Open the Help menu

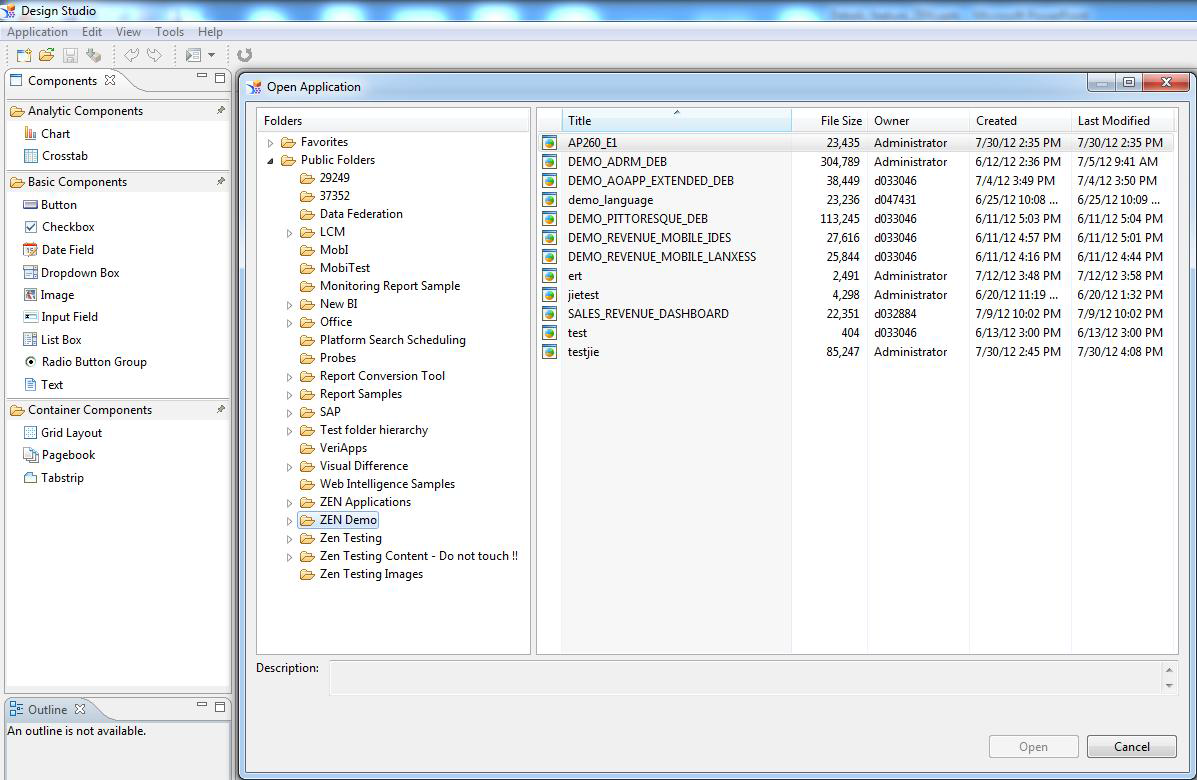tap(210, 31)
